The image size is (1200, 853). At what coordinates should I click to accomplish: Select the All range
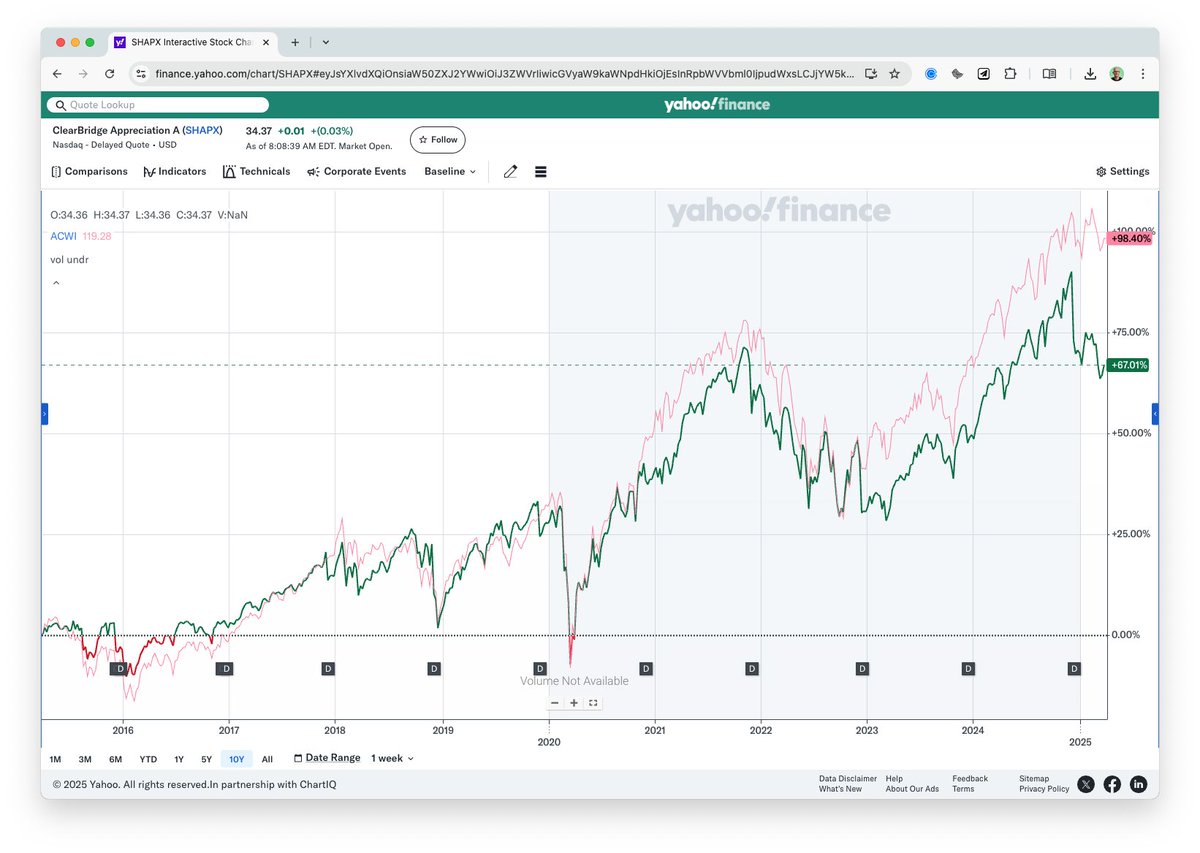(267, 759)
